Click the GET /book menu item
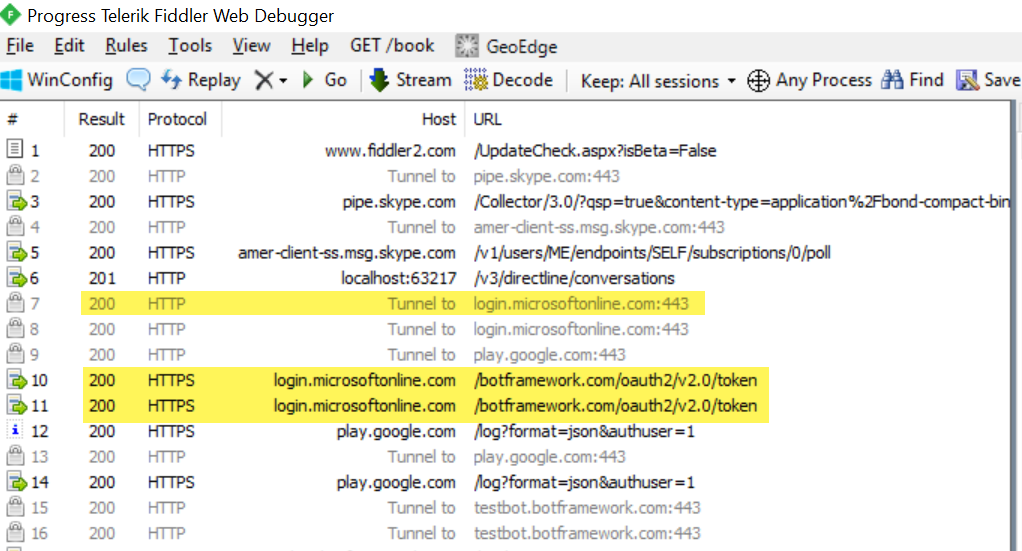Image resolution: width=1022 pixels, height=551 pixels. tap(392, 46)
